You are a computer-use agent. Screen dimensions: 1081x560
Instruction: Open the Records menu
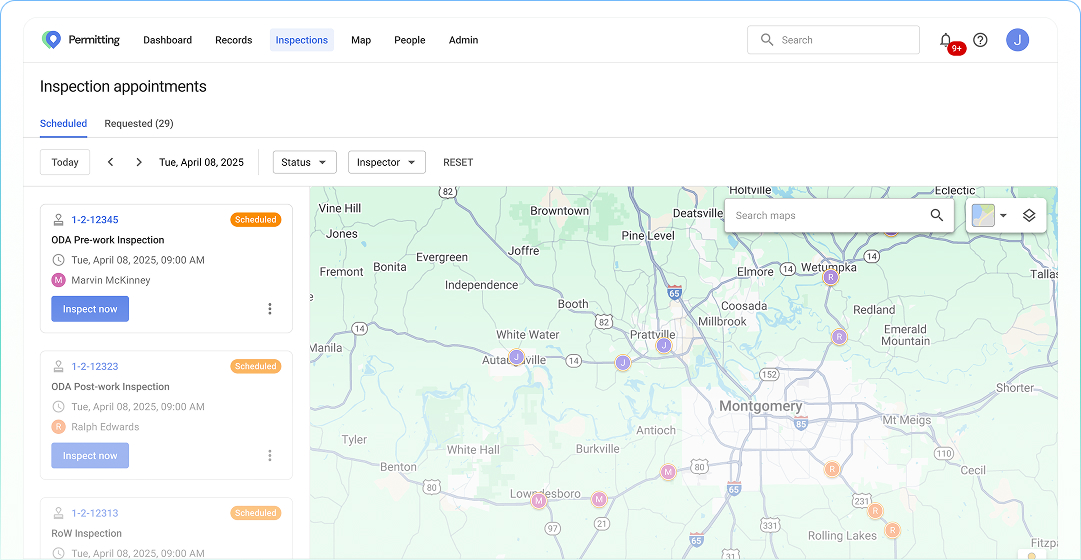[x=234, y=40]
